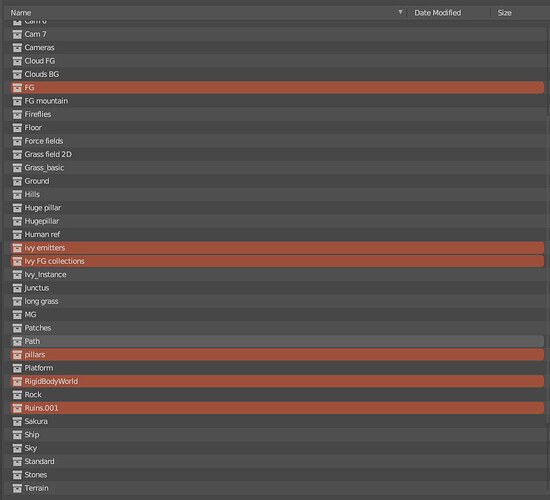Click the collection icon beside Ivy_Instance
Viewport: 550px width, 500px height.
click(17, 275)
